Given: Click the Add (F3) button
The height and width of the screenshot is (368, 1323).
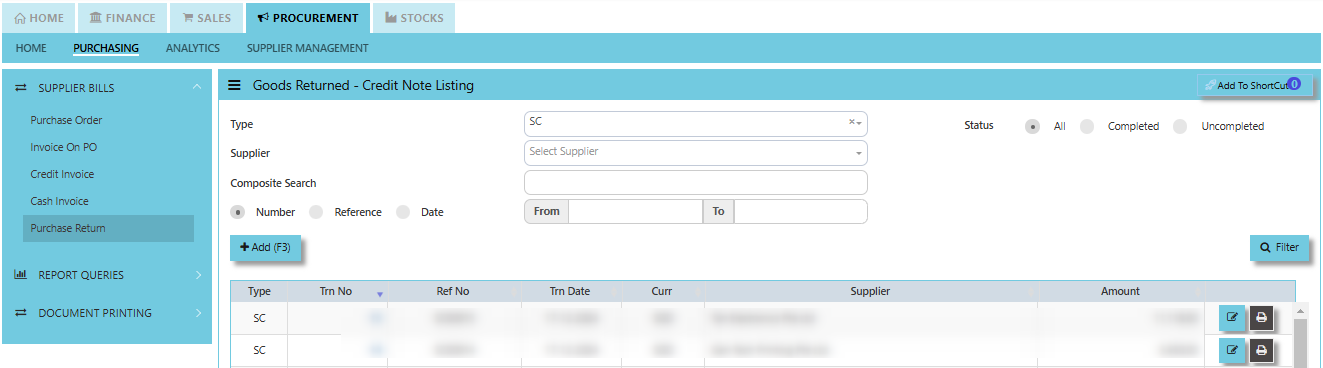Looking at the screenshot, I should [265, 247].
